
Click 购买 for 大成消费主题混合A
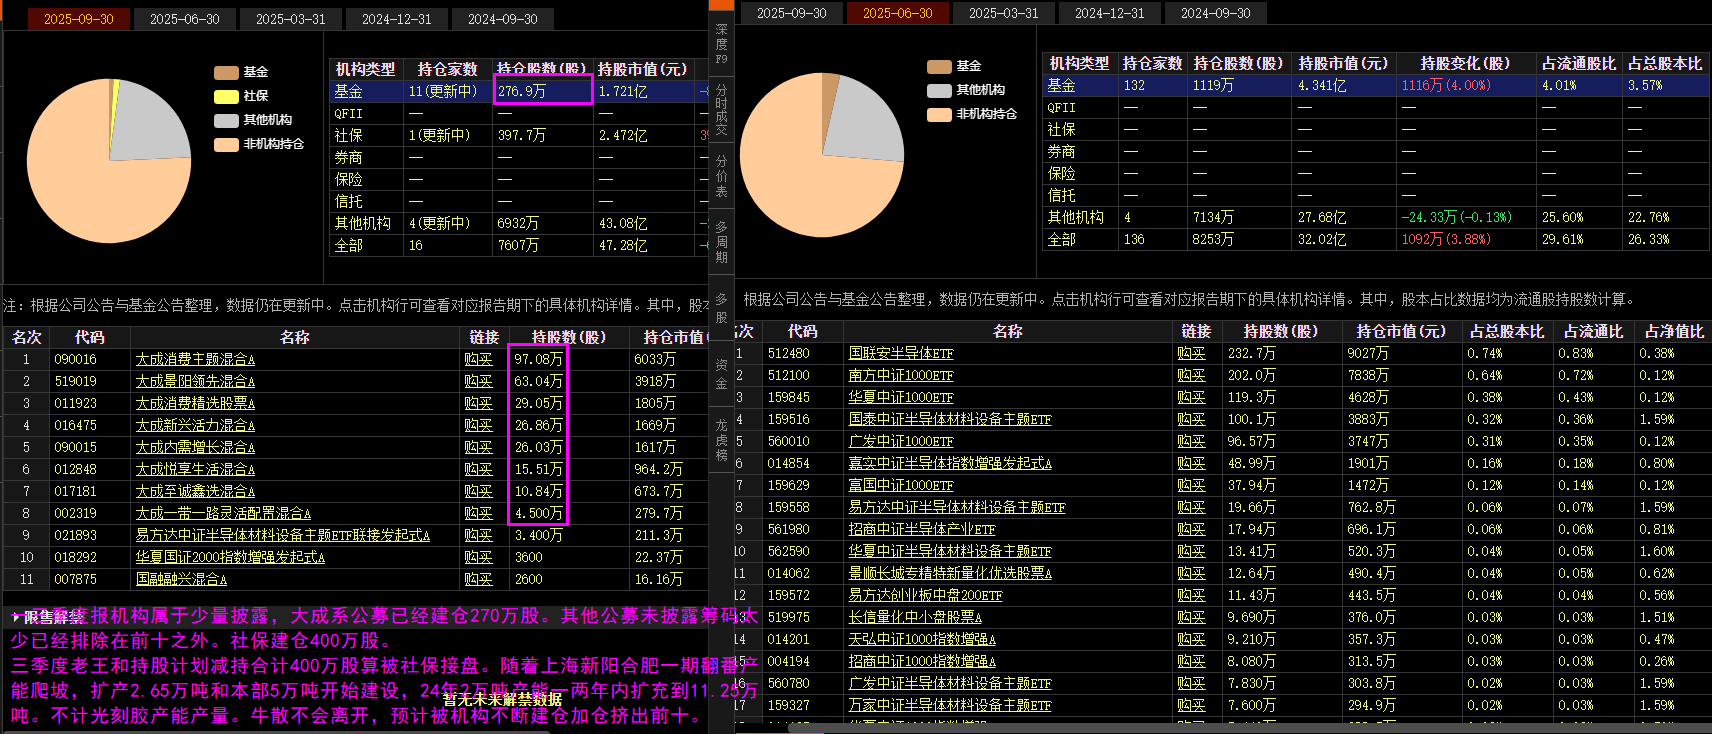pyautogui.click(x=478, y=359)
